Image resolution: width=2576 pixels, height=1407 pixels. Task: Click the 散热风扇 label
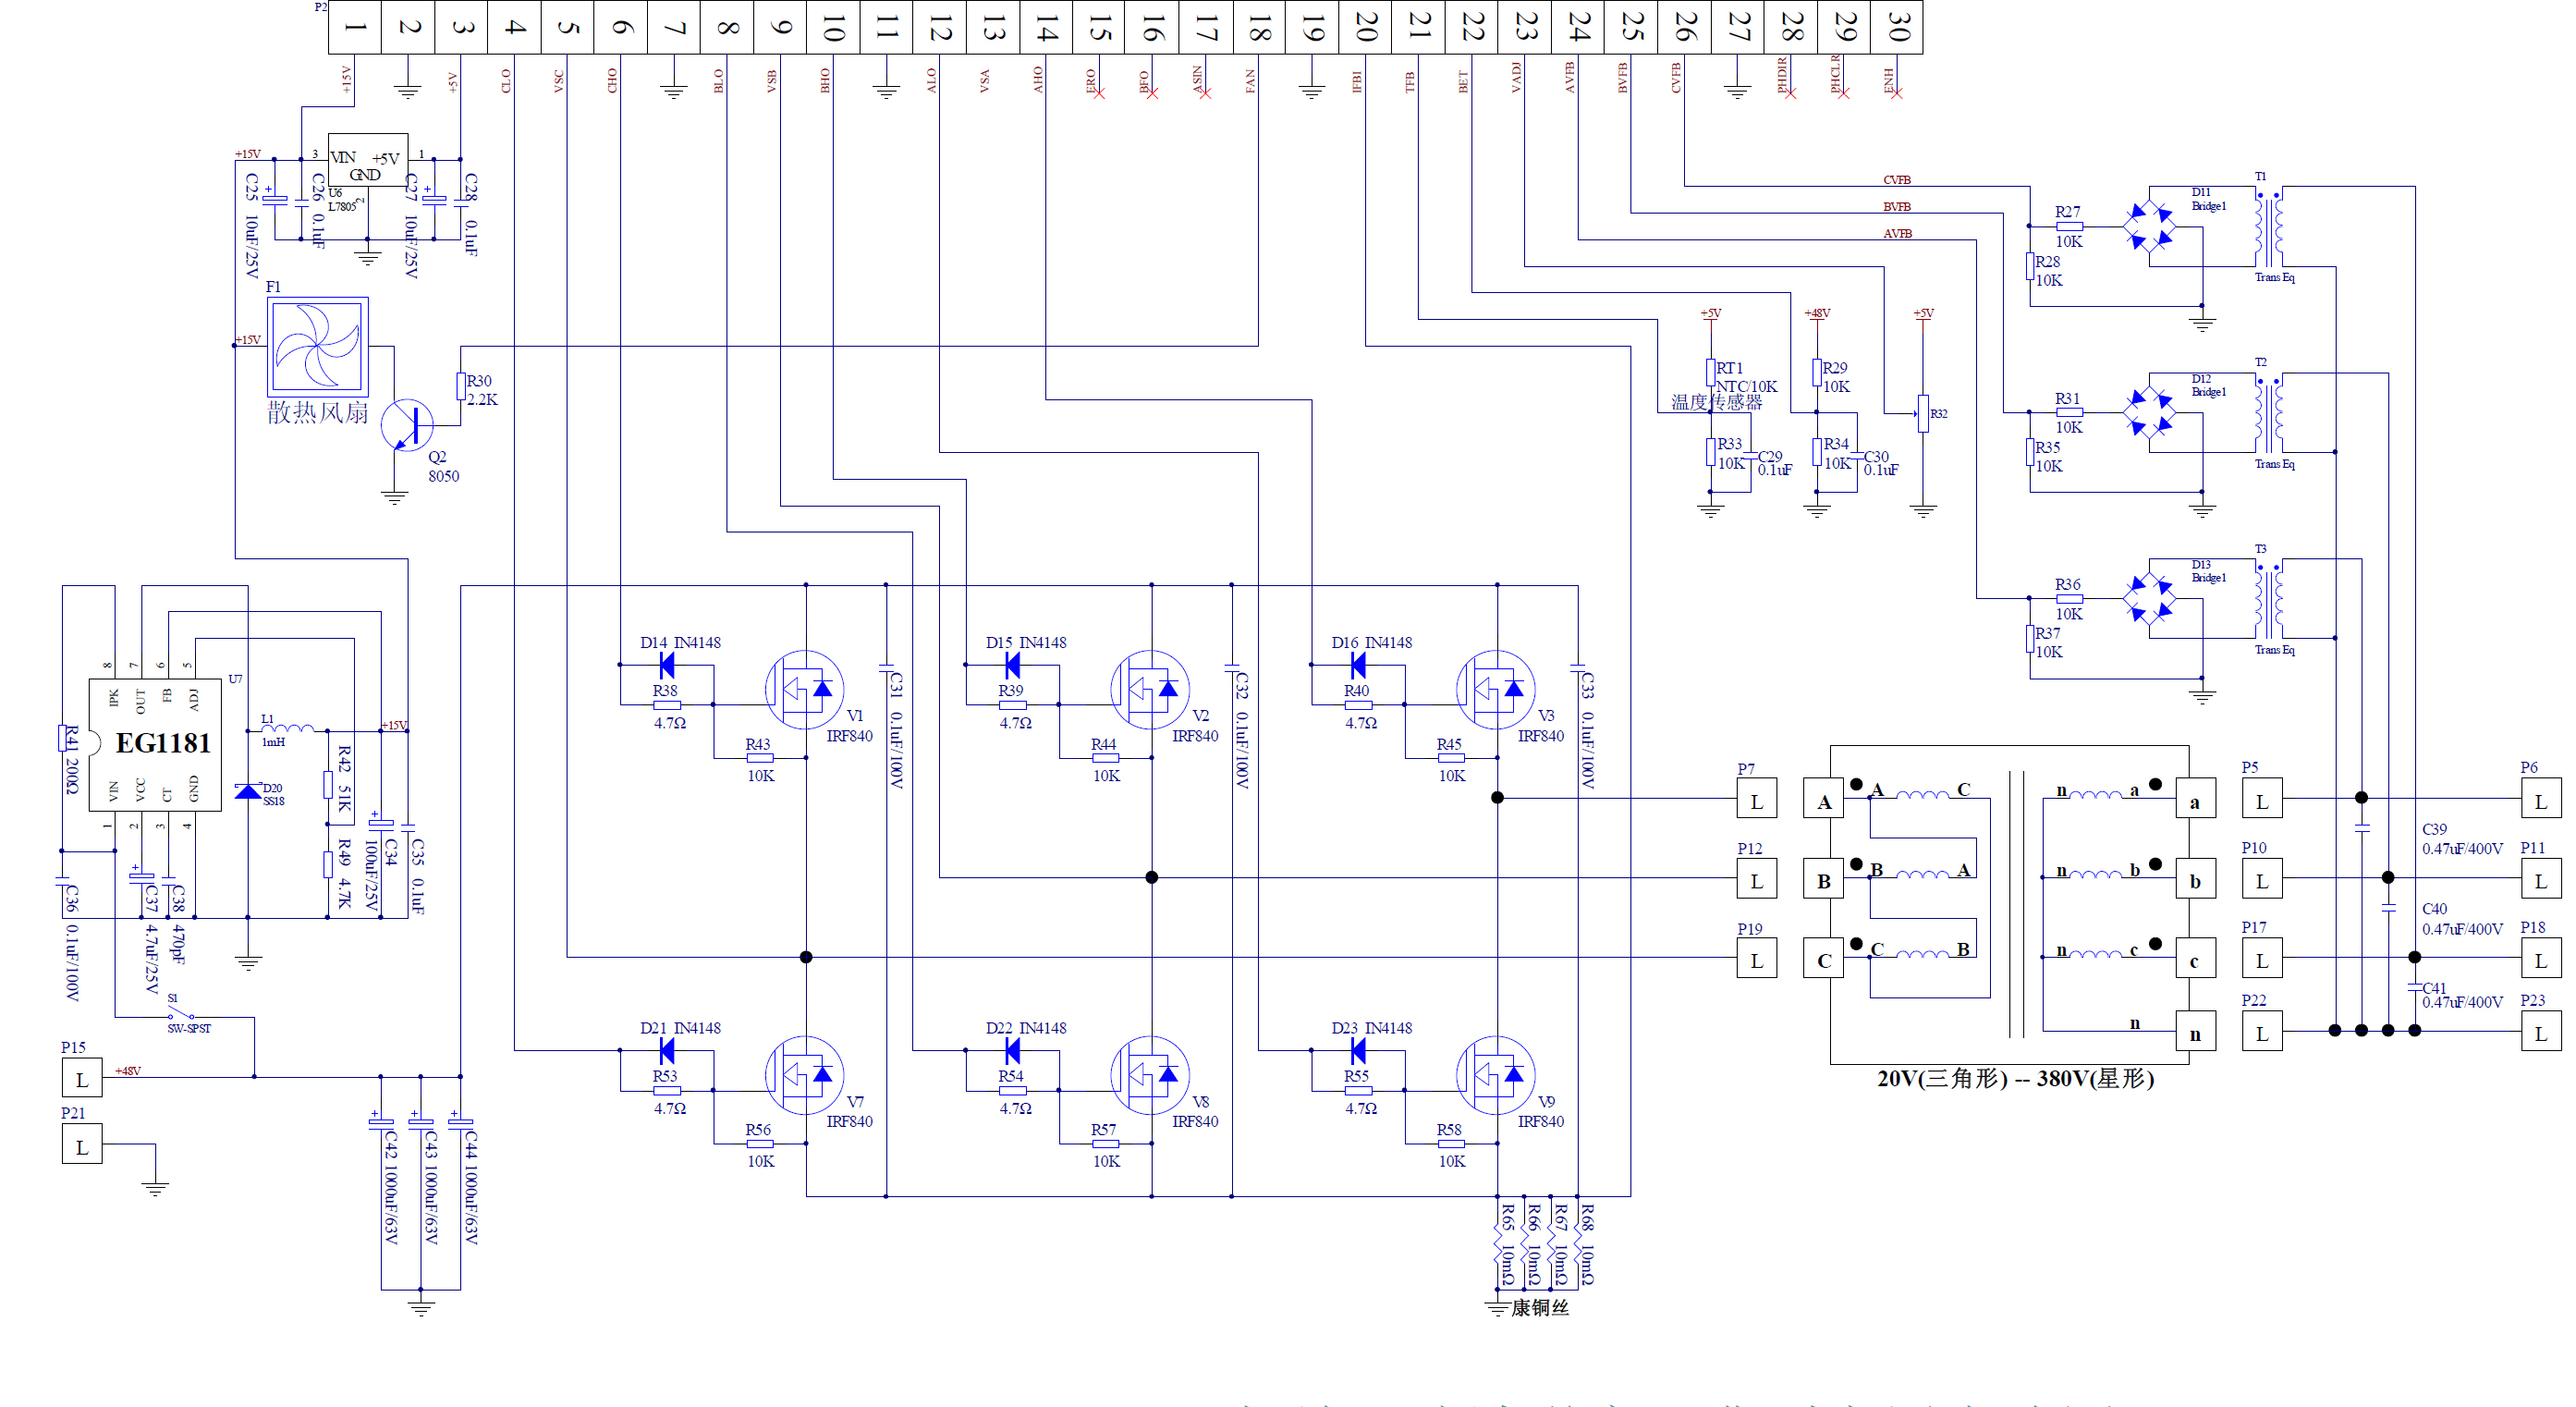[317, 412]
